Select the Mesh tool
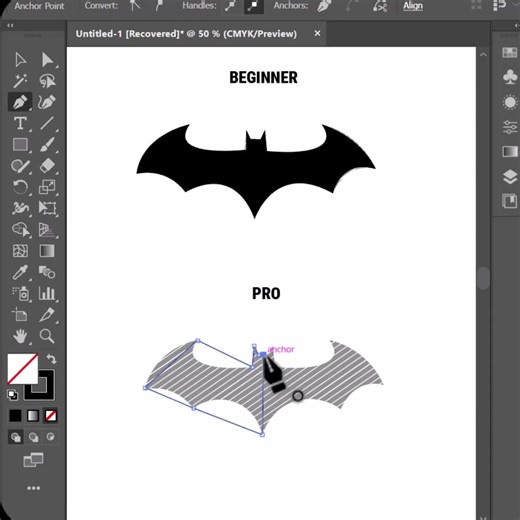This screenshot has height=520, width=520. [20, 251]
